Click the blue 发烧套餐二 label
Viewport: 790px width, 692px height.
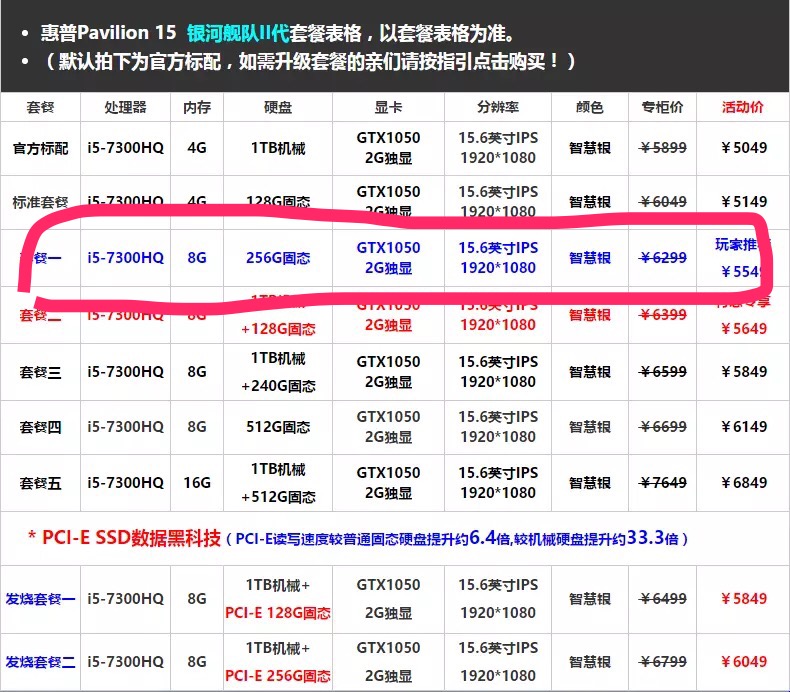[x=40, y=662]
